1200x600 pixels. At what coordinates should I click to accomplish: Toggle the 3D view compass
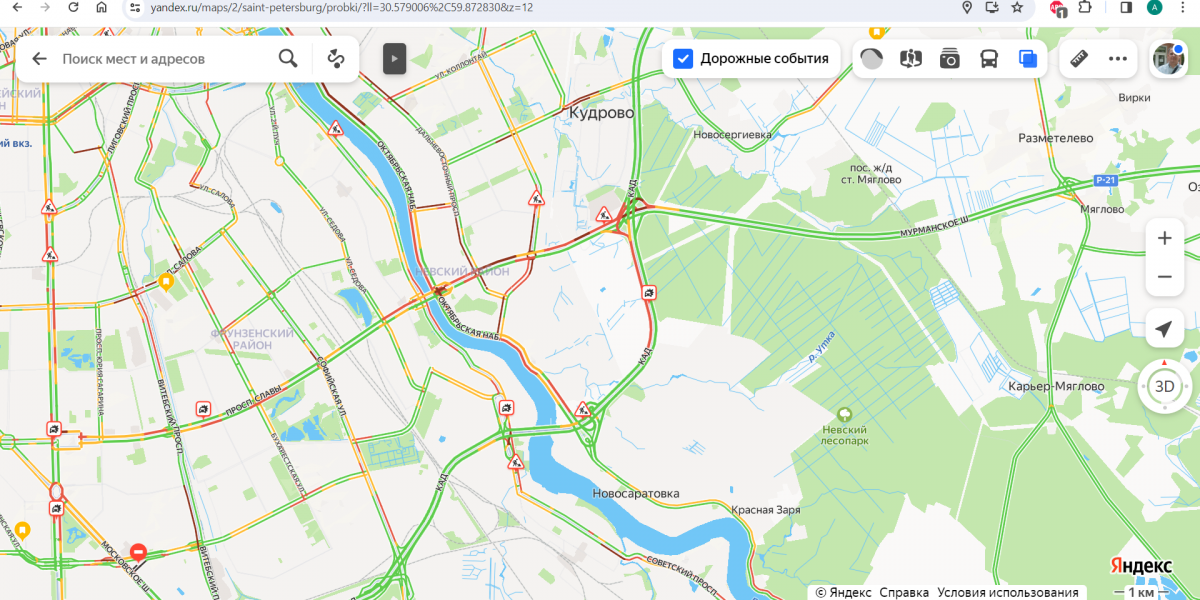1165,386
